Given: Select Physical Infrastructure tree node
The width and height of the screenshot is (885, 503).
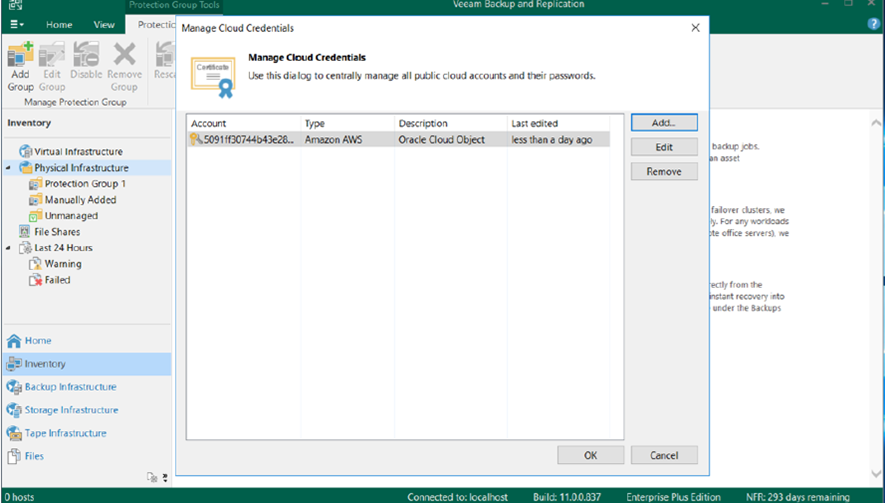Looking at the screenshot, I should [81, 168].
